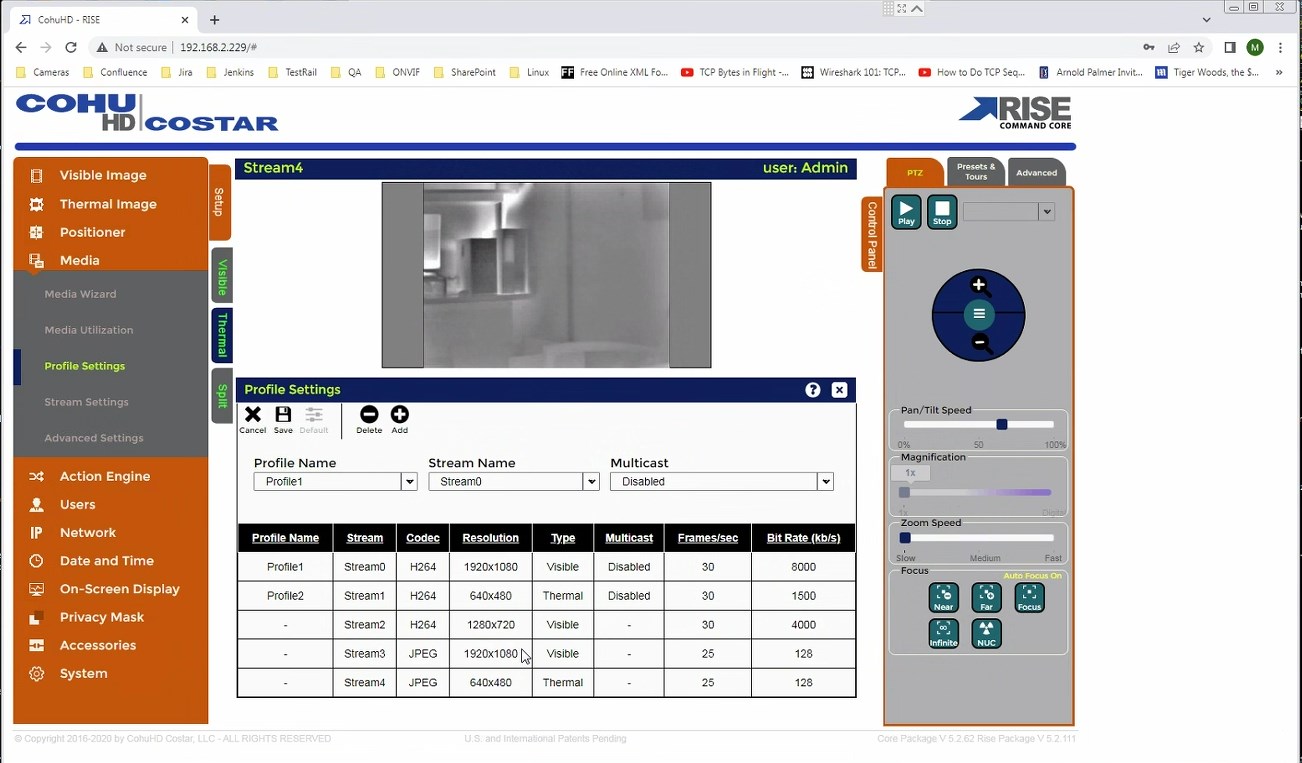Expand the Profile Name dropdown
This screenshot has width=1302, height=763.
coord(409,482)
